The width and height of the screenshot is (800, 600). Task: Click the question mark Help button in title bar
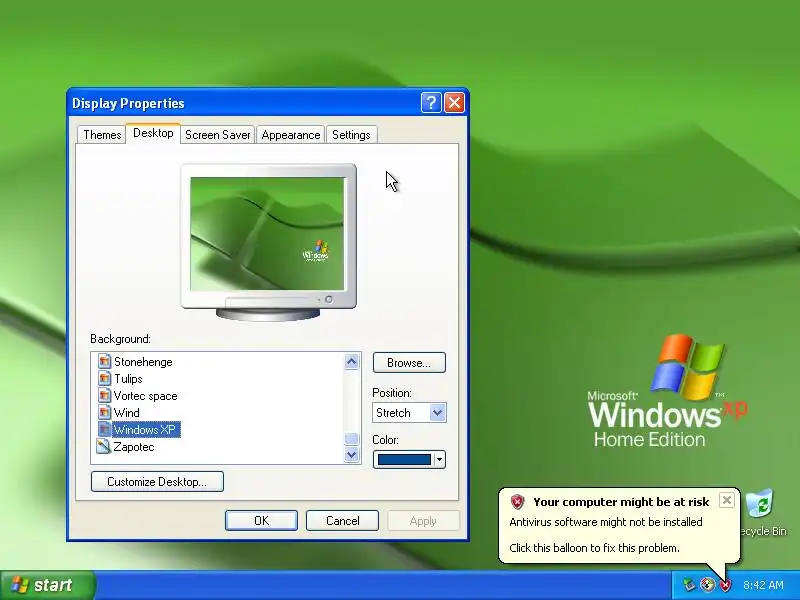point(431,103)
